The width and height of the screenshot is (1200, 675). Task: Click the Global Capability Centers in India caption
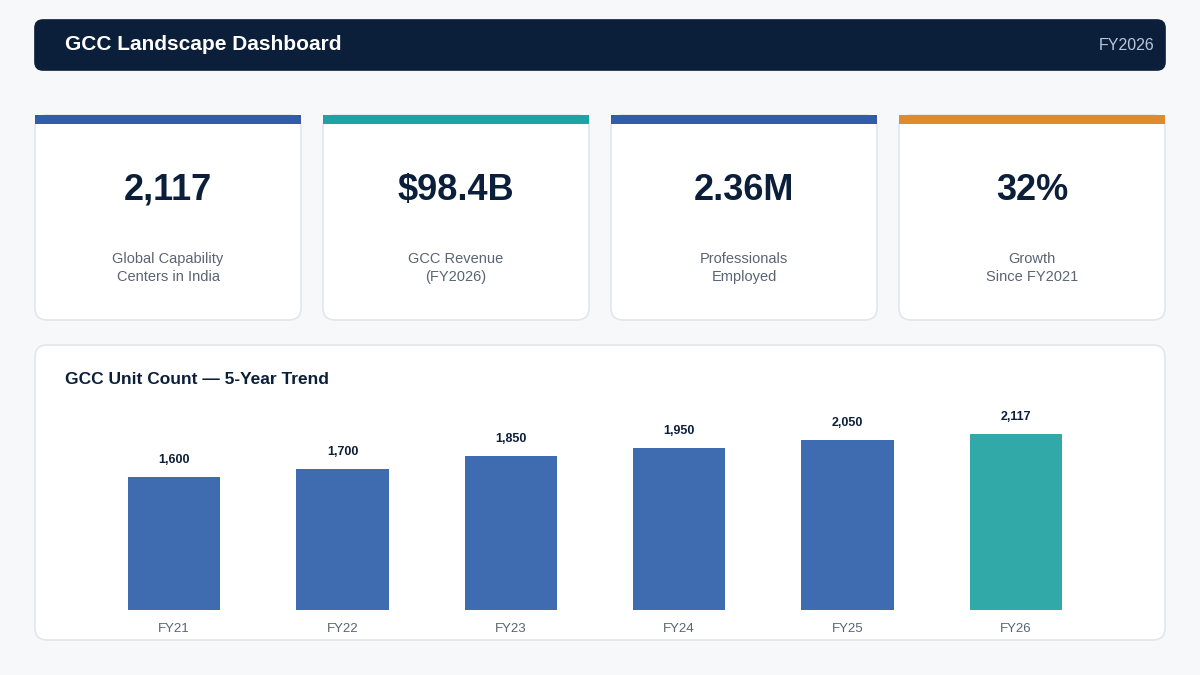pos(168,267)
